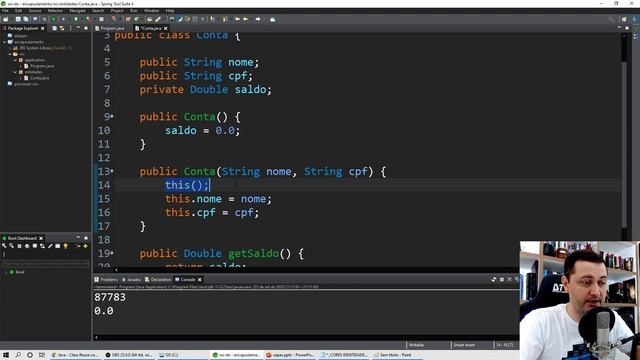Toggle fold marker at line 9

click(112, 117)
